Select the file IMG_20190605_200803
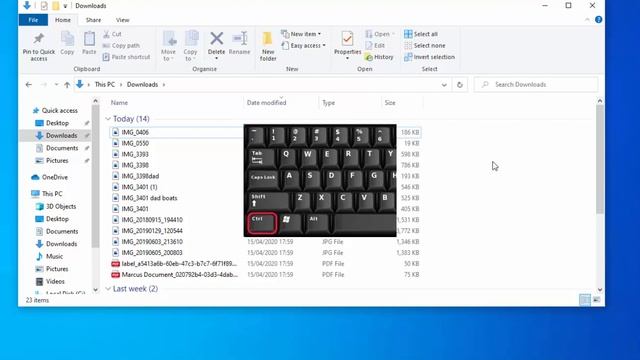Screen dimensions: 640x360 coord(152,253)
